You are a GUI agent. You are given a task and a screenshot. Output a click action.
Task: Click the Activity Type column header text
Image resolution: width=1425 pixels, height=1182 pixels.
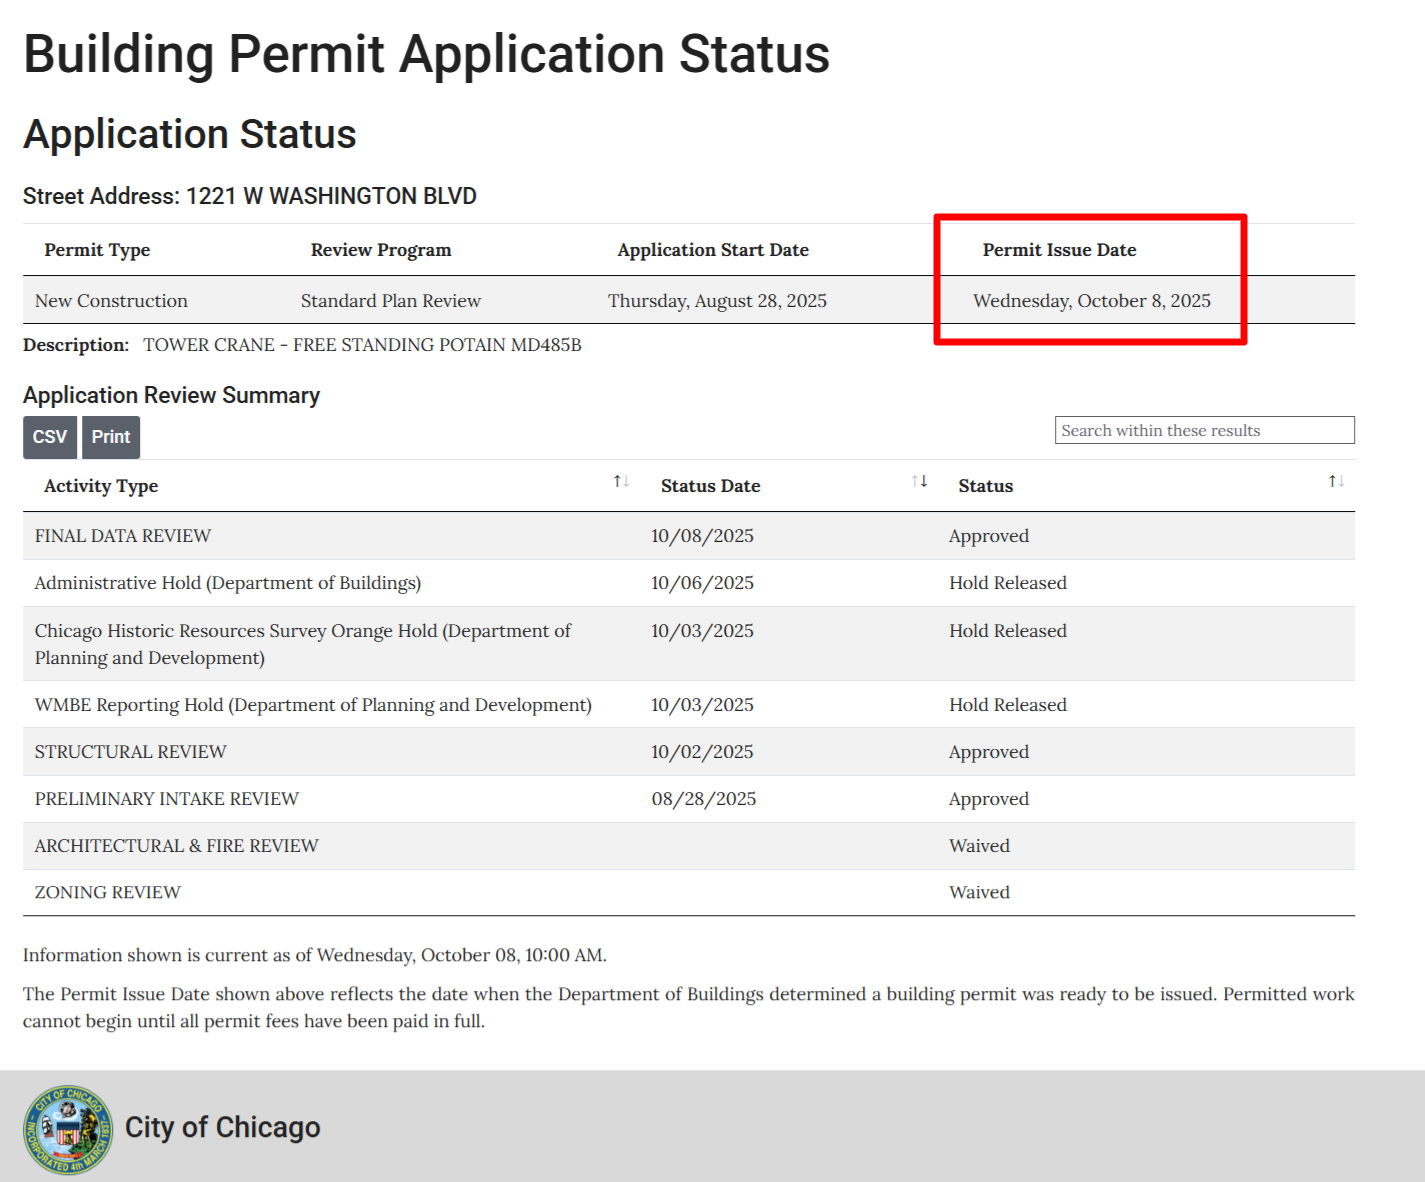point(101,486)
